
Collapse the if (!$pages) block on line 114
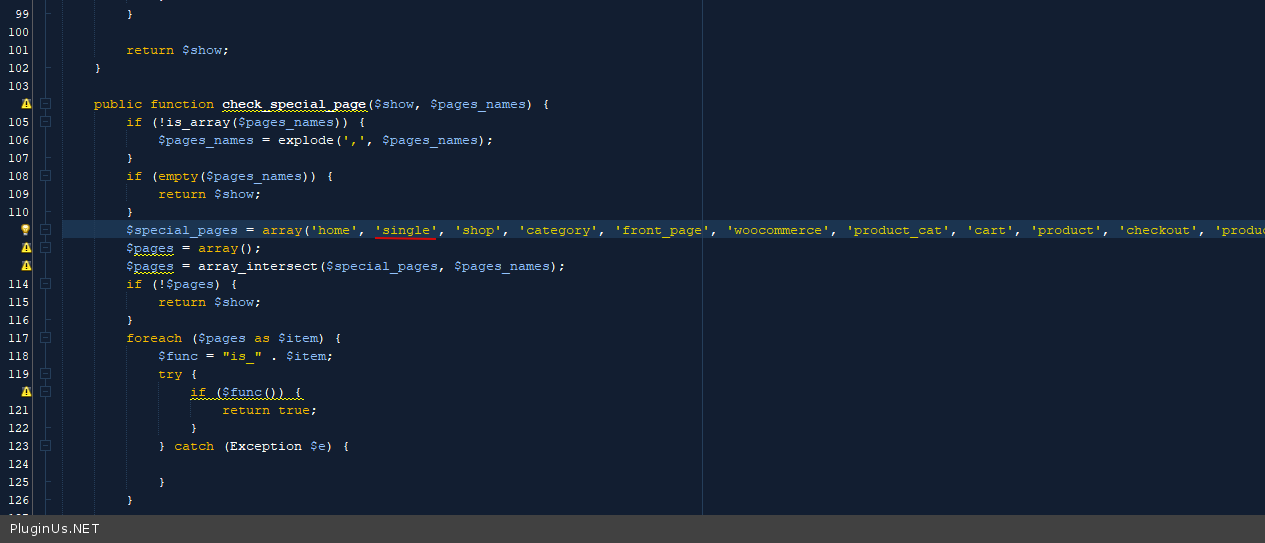[x=46, y=284]
